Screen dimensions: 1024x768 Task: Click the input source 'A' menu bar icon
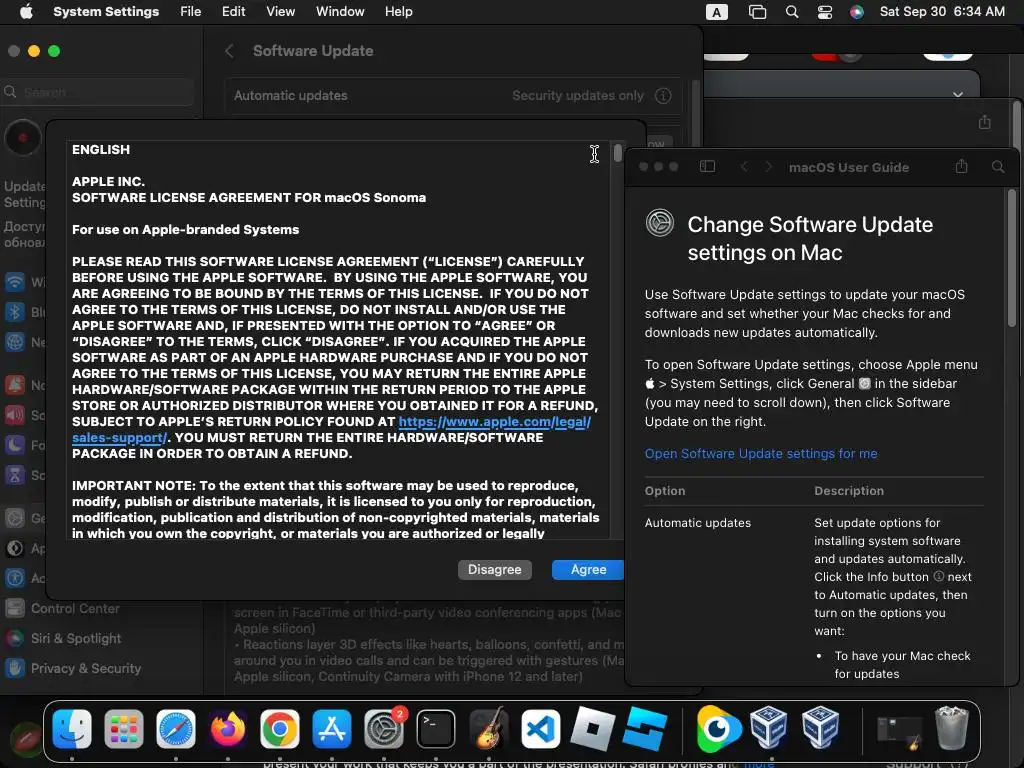click(x=716, y=12)
